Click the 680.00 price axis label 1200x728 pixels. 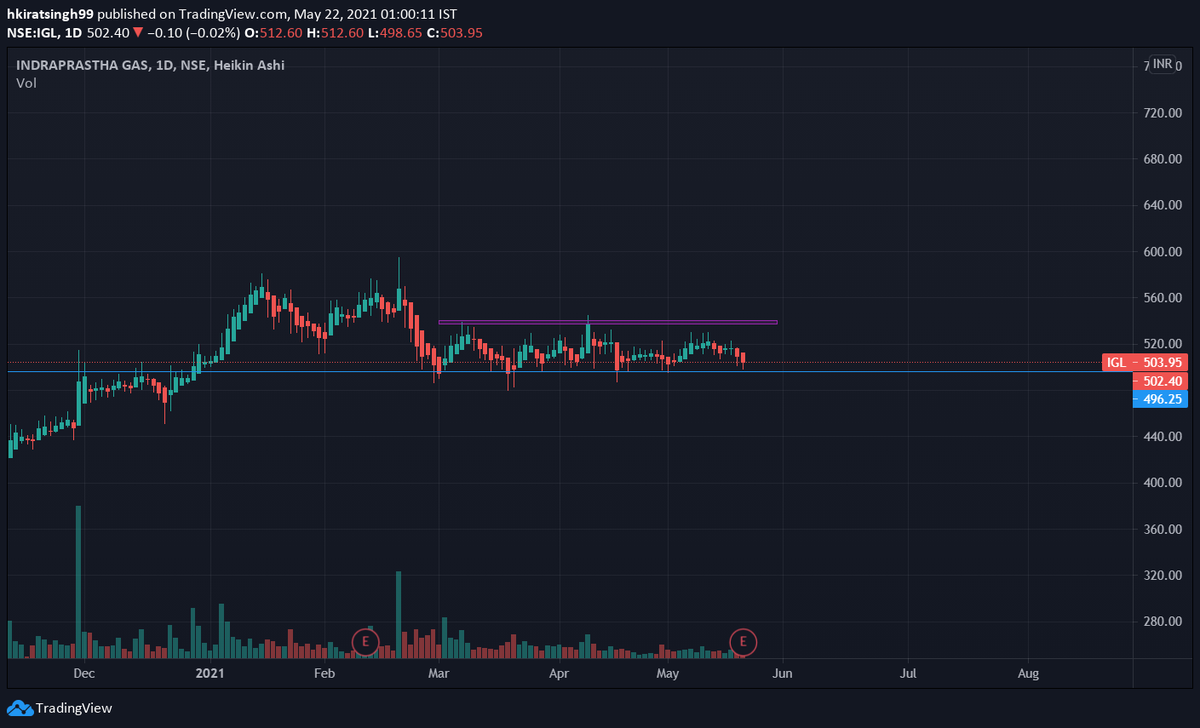pyautogui.click(x=1163, y=159)
